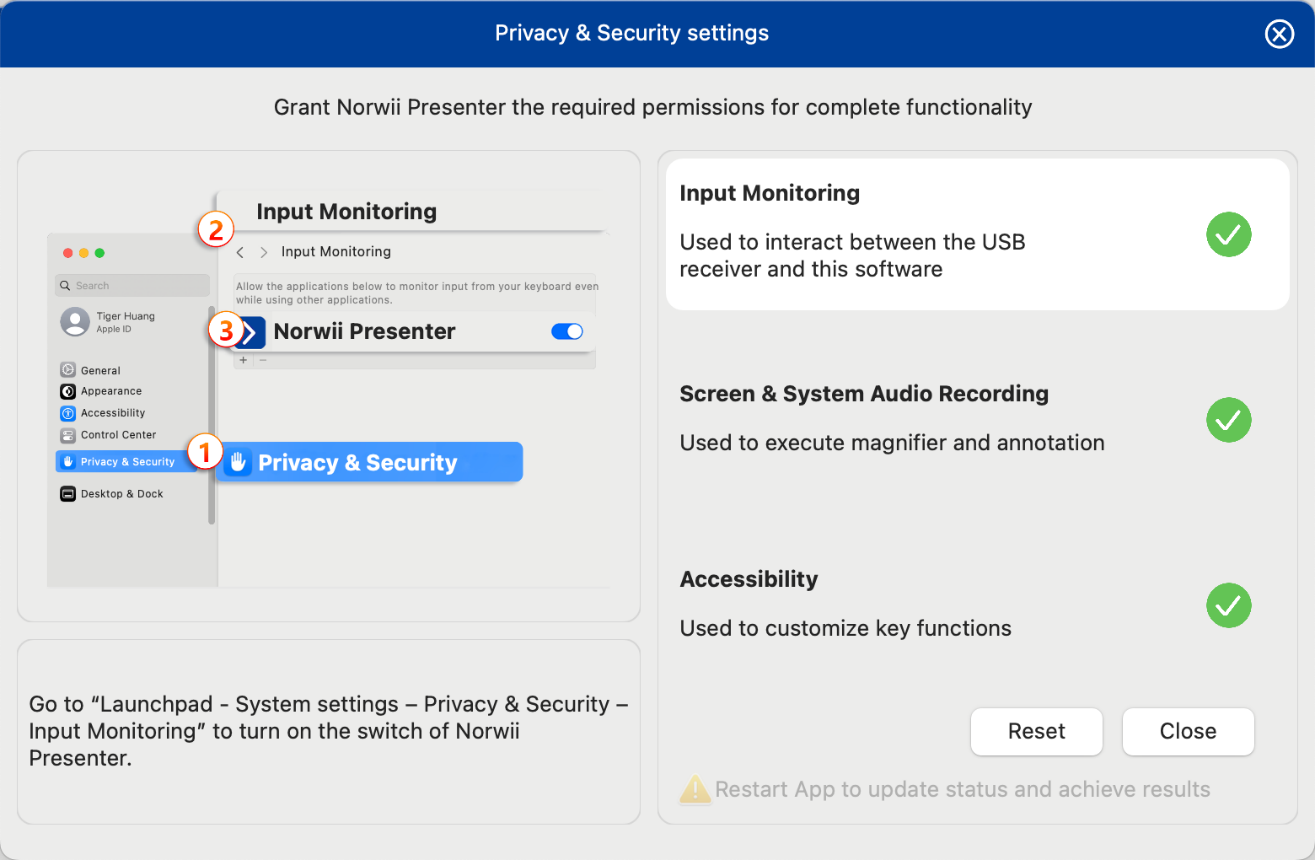Select the Input Monitoring permission row

(x=977, y=234)
